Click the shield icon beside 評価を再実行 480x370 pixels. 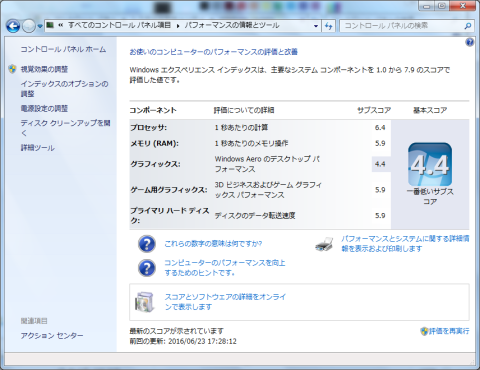point(424,331)
